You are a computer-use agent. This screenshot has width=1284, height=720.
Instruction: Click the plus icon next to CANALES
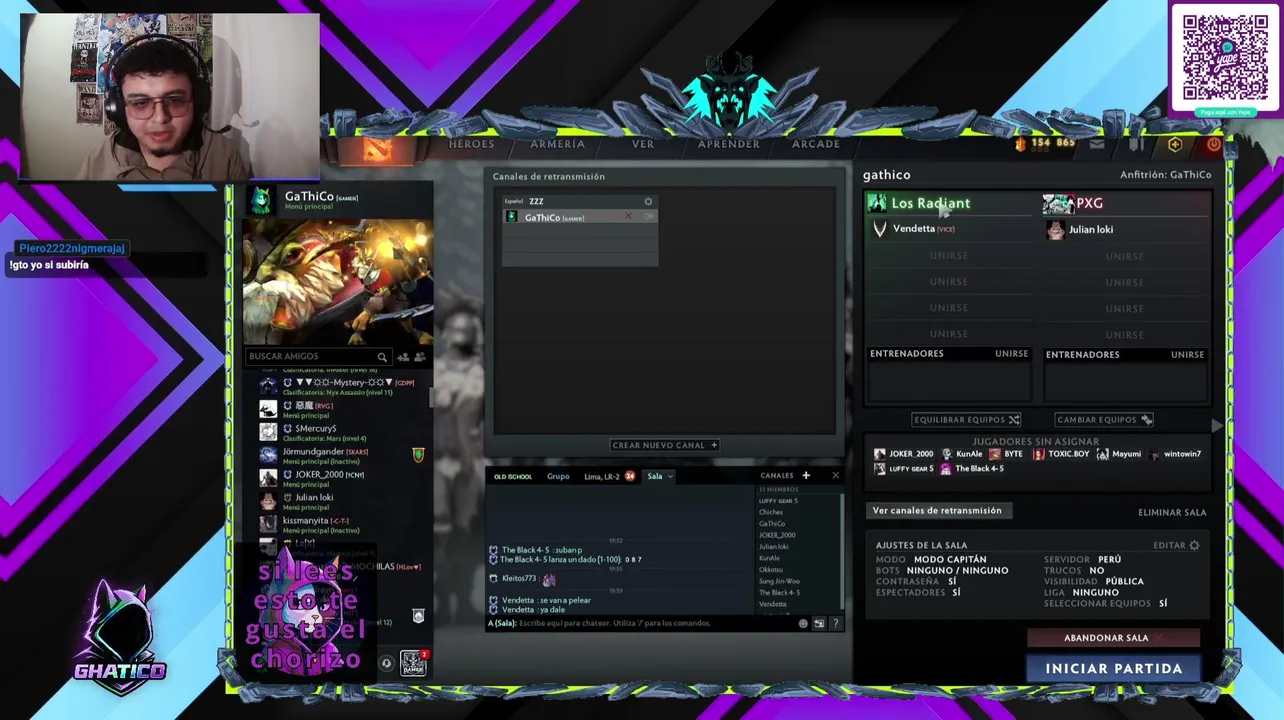coord(806,476)
